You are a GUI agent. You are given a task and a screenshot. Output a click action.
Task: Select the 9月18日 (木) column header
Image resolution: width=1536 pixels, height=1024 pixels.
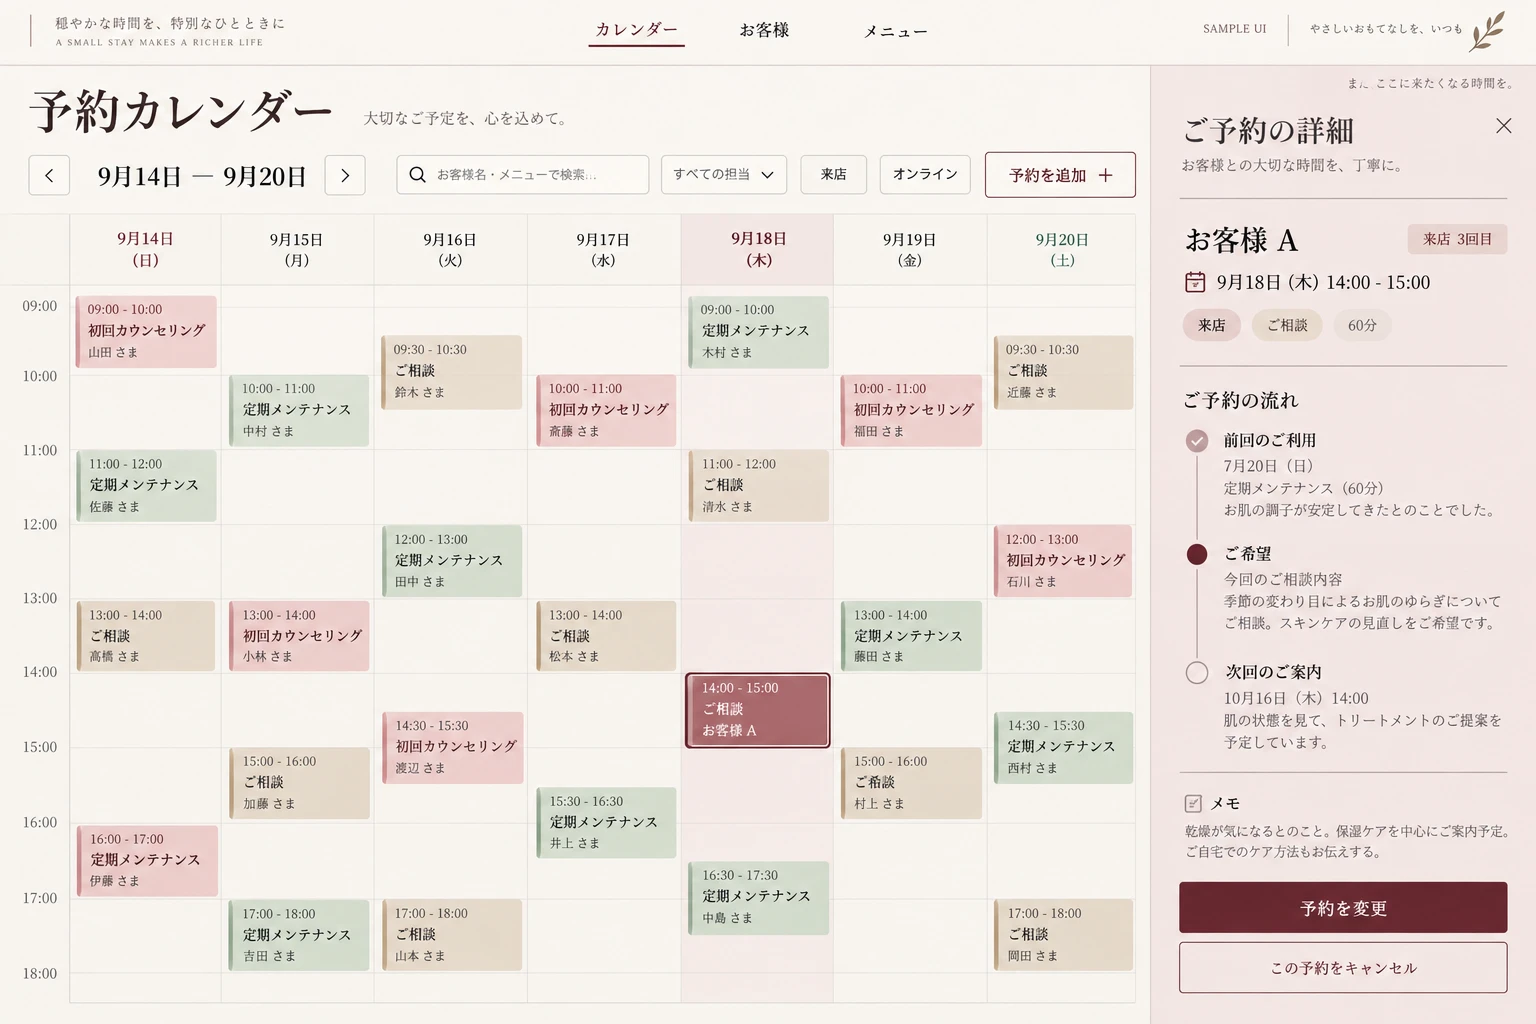tap(758, 249)
